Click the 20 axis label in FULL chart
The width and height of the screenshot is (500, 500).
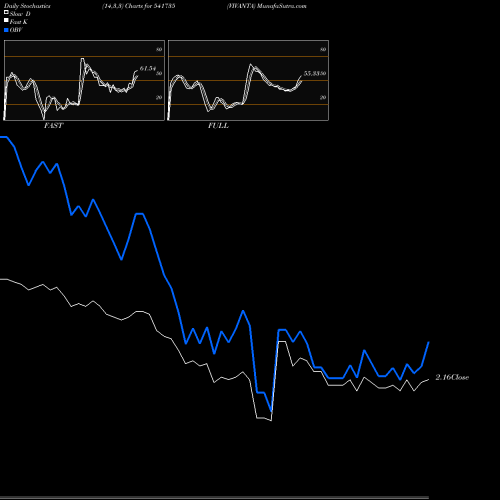(323, 97)
